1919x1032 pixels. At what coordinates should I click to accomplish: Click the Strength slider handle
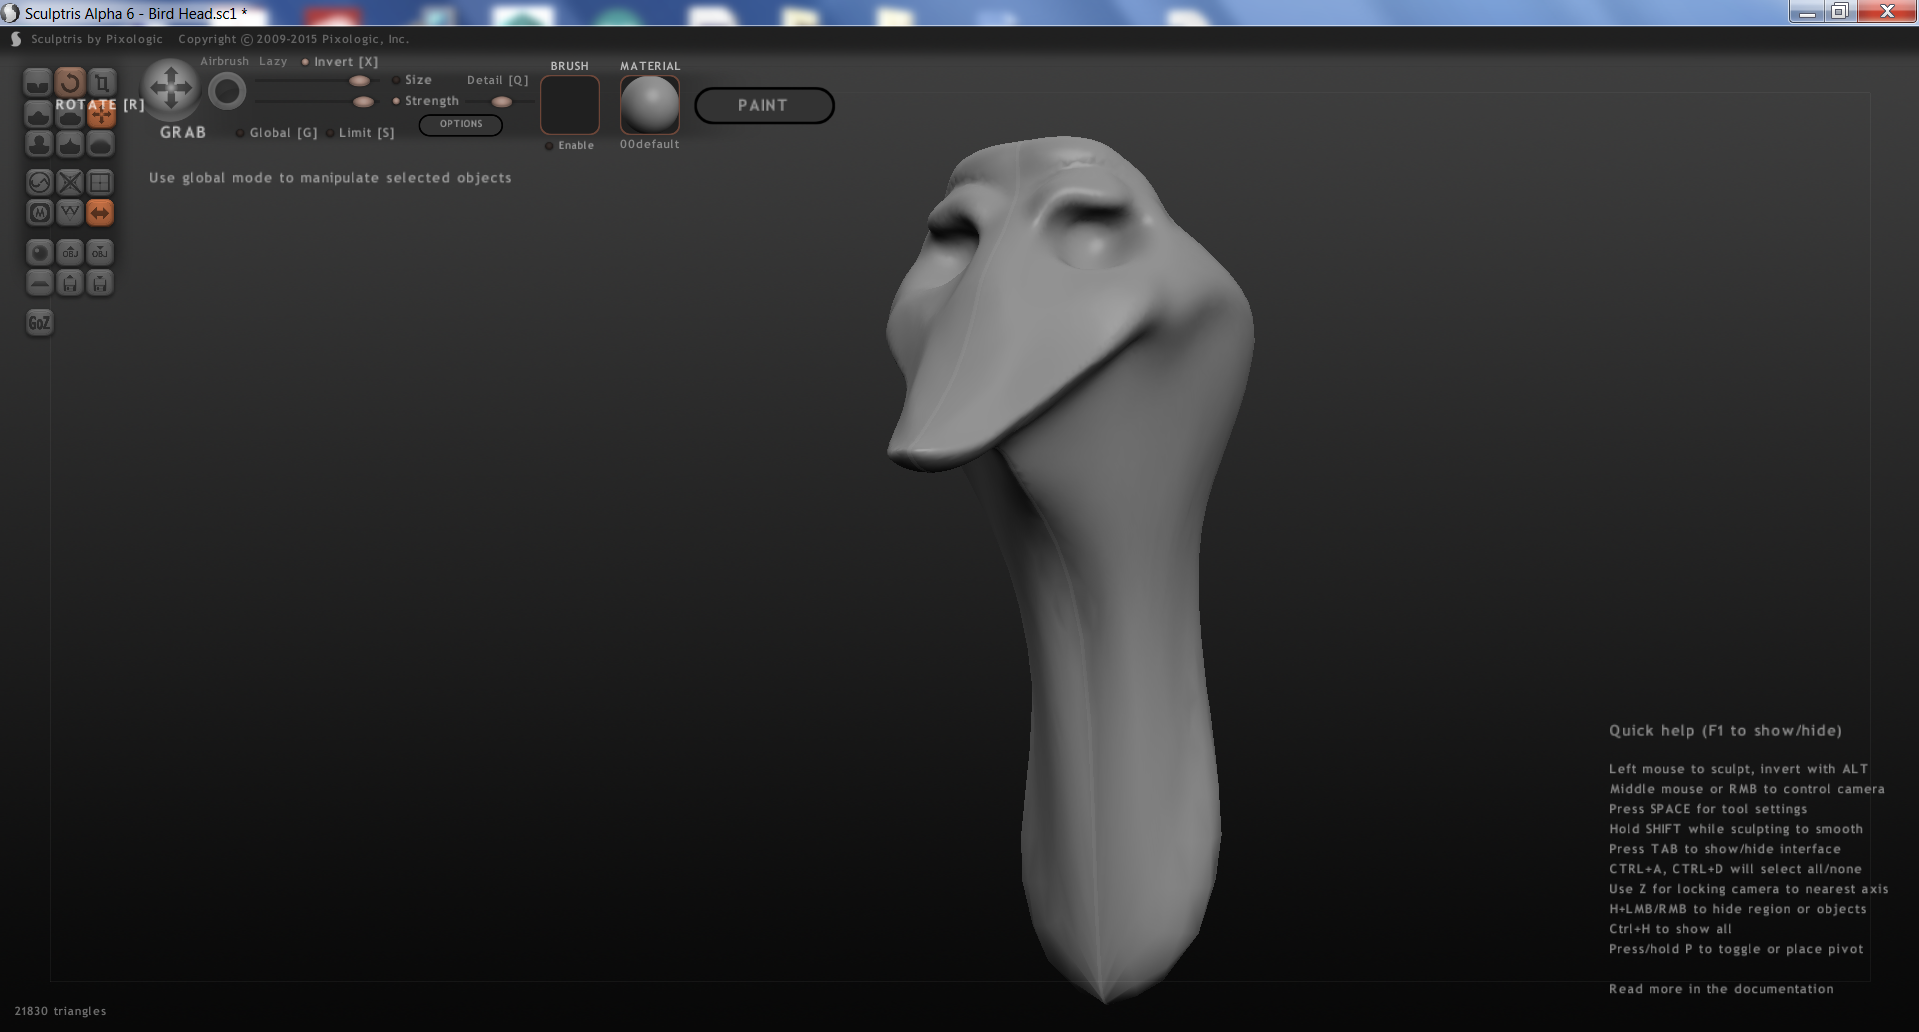click(x=363, y=102)
